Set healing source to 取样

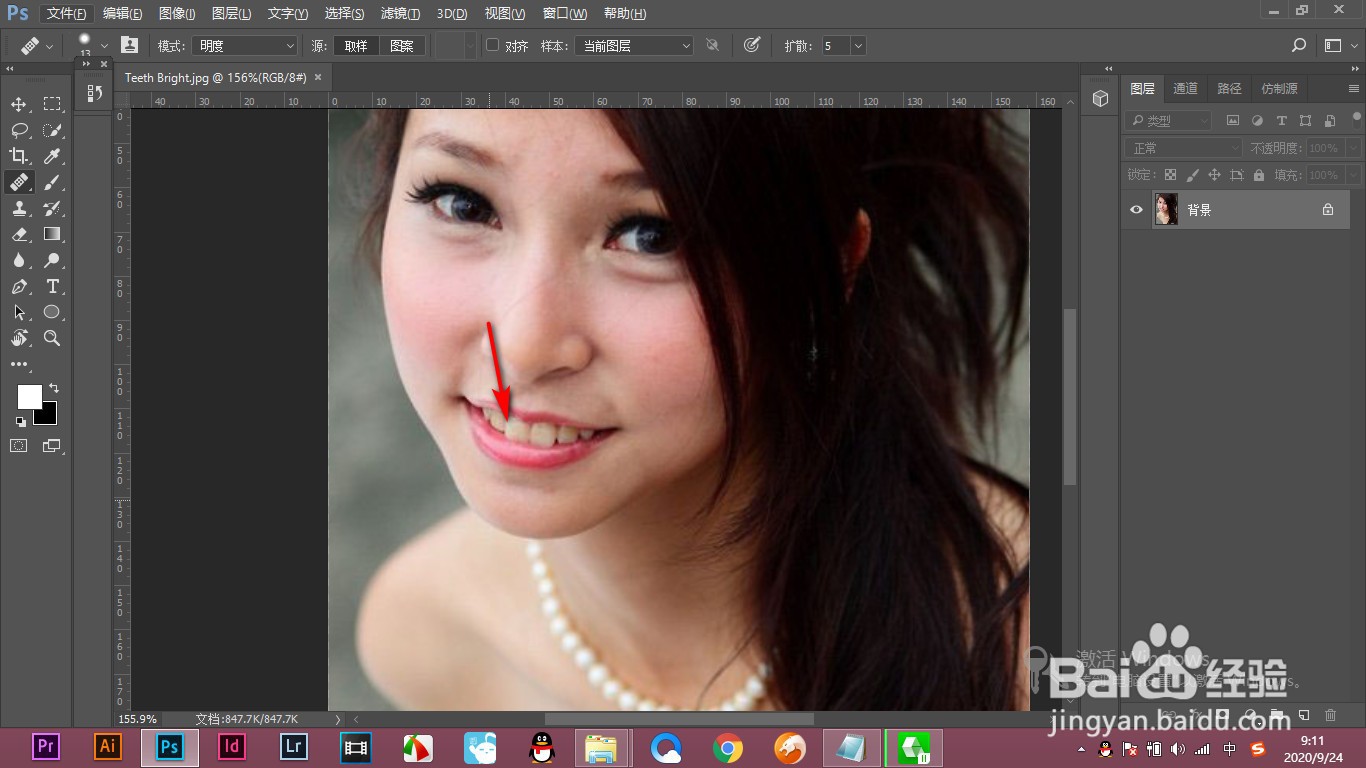pos(356,46)
